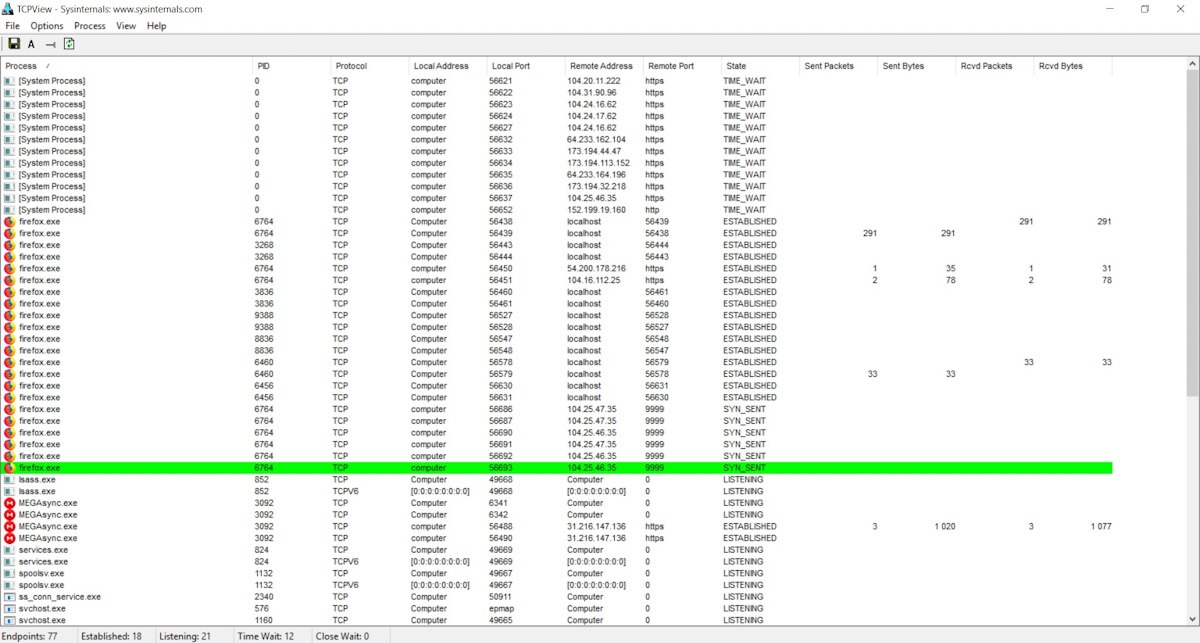Viewport: 1200px width, 643px height.
Task: Sort by the Sent Bytes column header
Action: (x=915, y=66)
